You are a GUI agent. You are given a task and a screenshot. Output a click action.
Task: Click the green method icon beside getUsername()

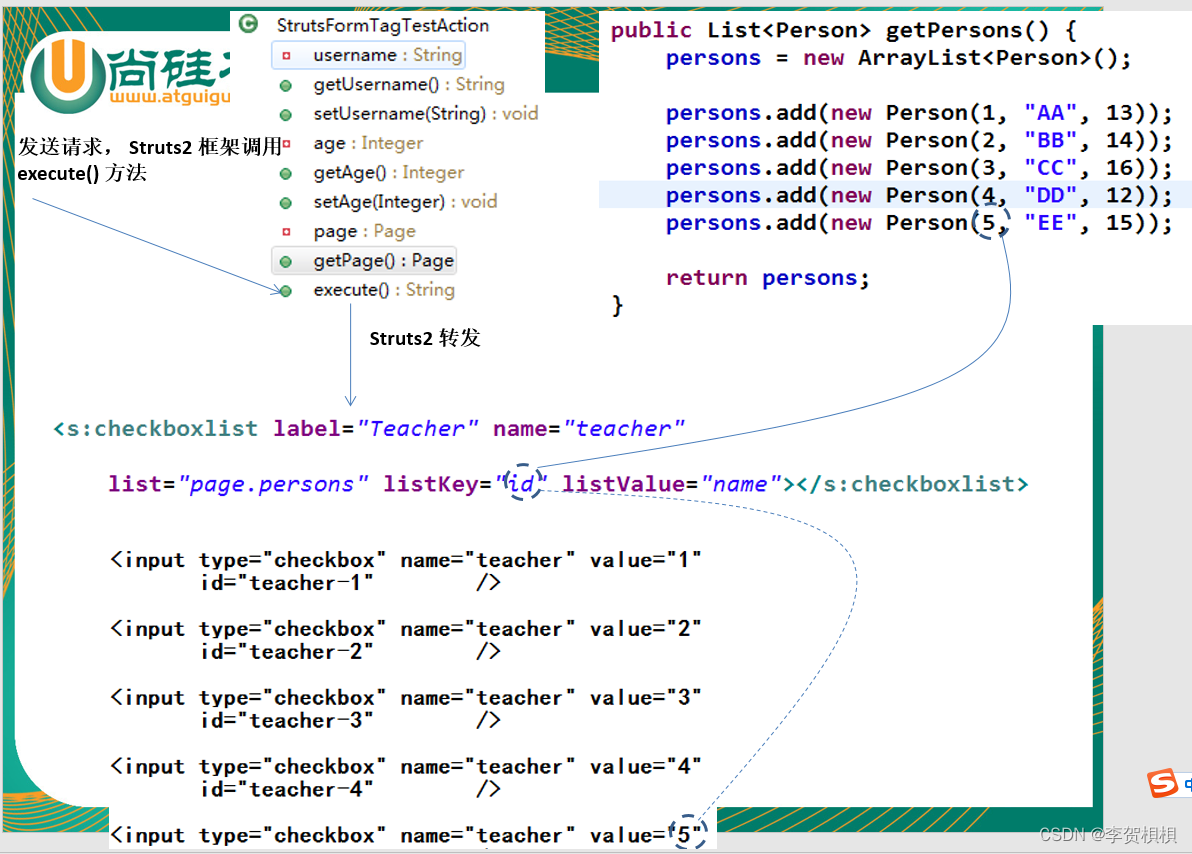coord(286,85)
